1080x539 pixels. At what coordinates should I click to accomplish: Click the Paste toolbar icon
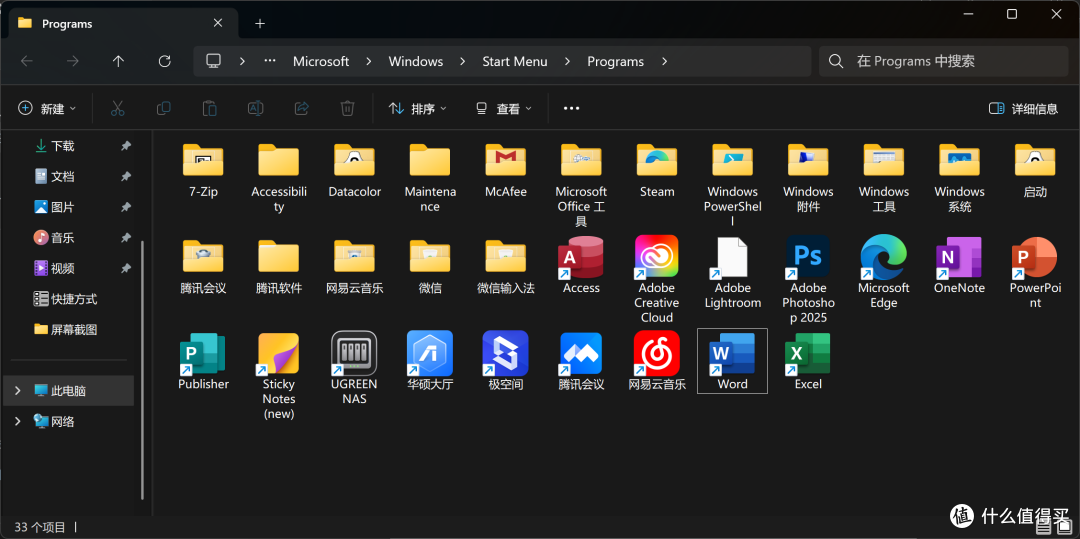[209, 108]
